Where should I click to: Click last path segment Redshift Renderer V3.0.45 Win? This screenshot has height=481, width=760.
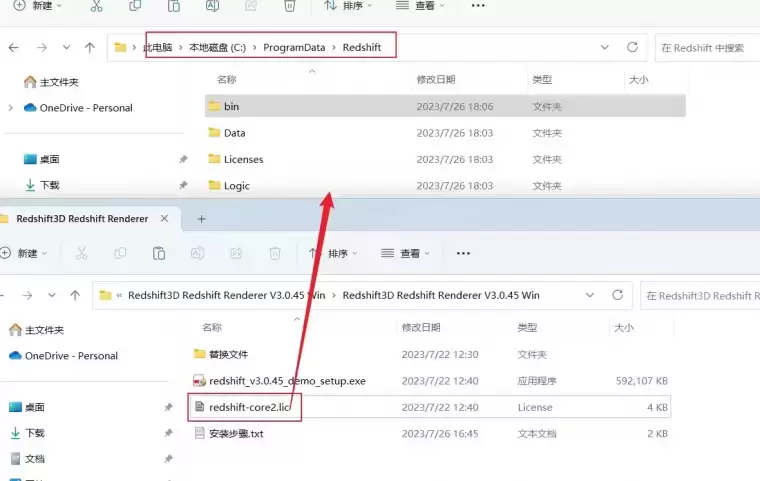point(441,295)
